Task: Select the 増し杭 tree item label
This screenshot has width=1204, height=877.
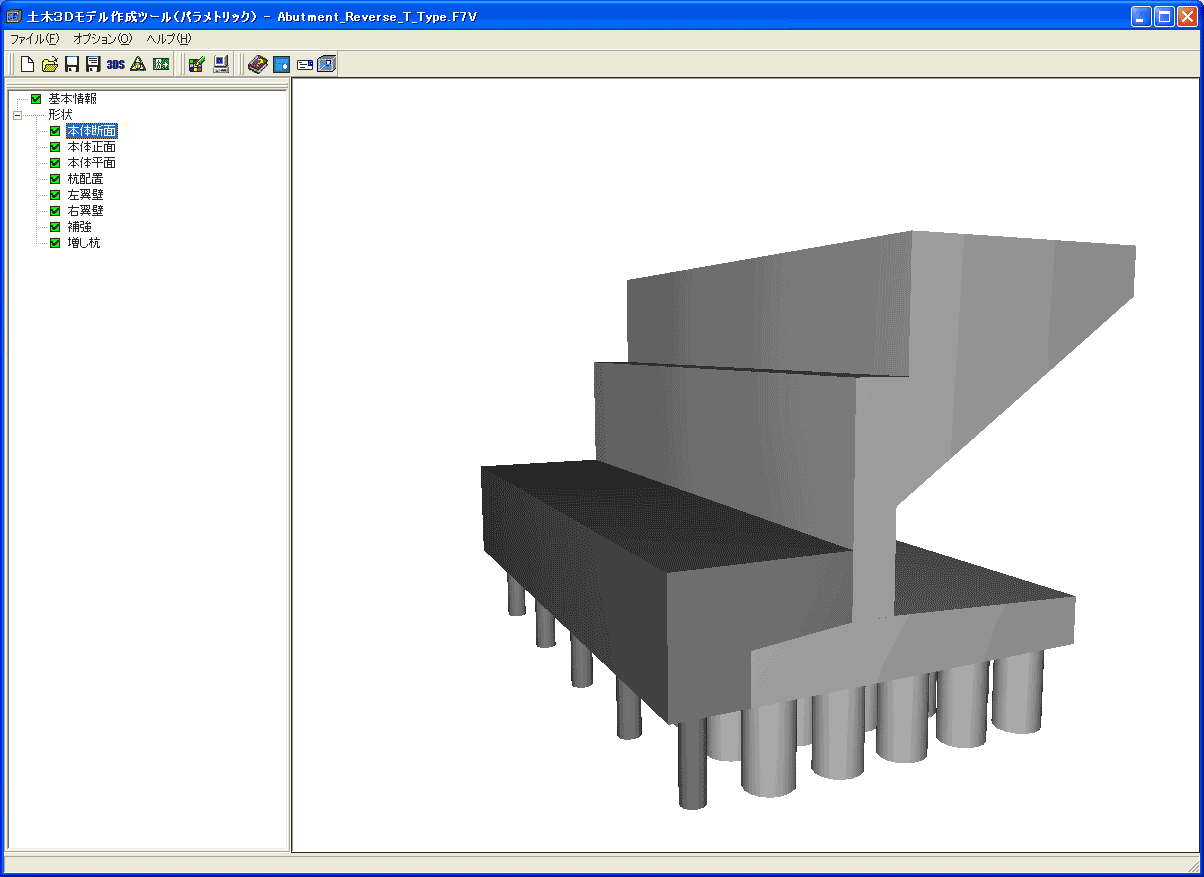Action: (83, 243)
